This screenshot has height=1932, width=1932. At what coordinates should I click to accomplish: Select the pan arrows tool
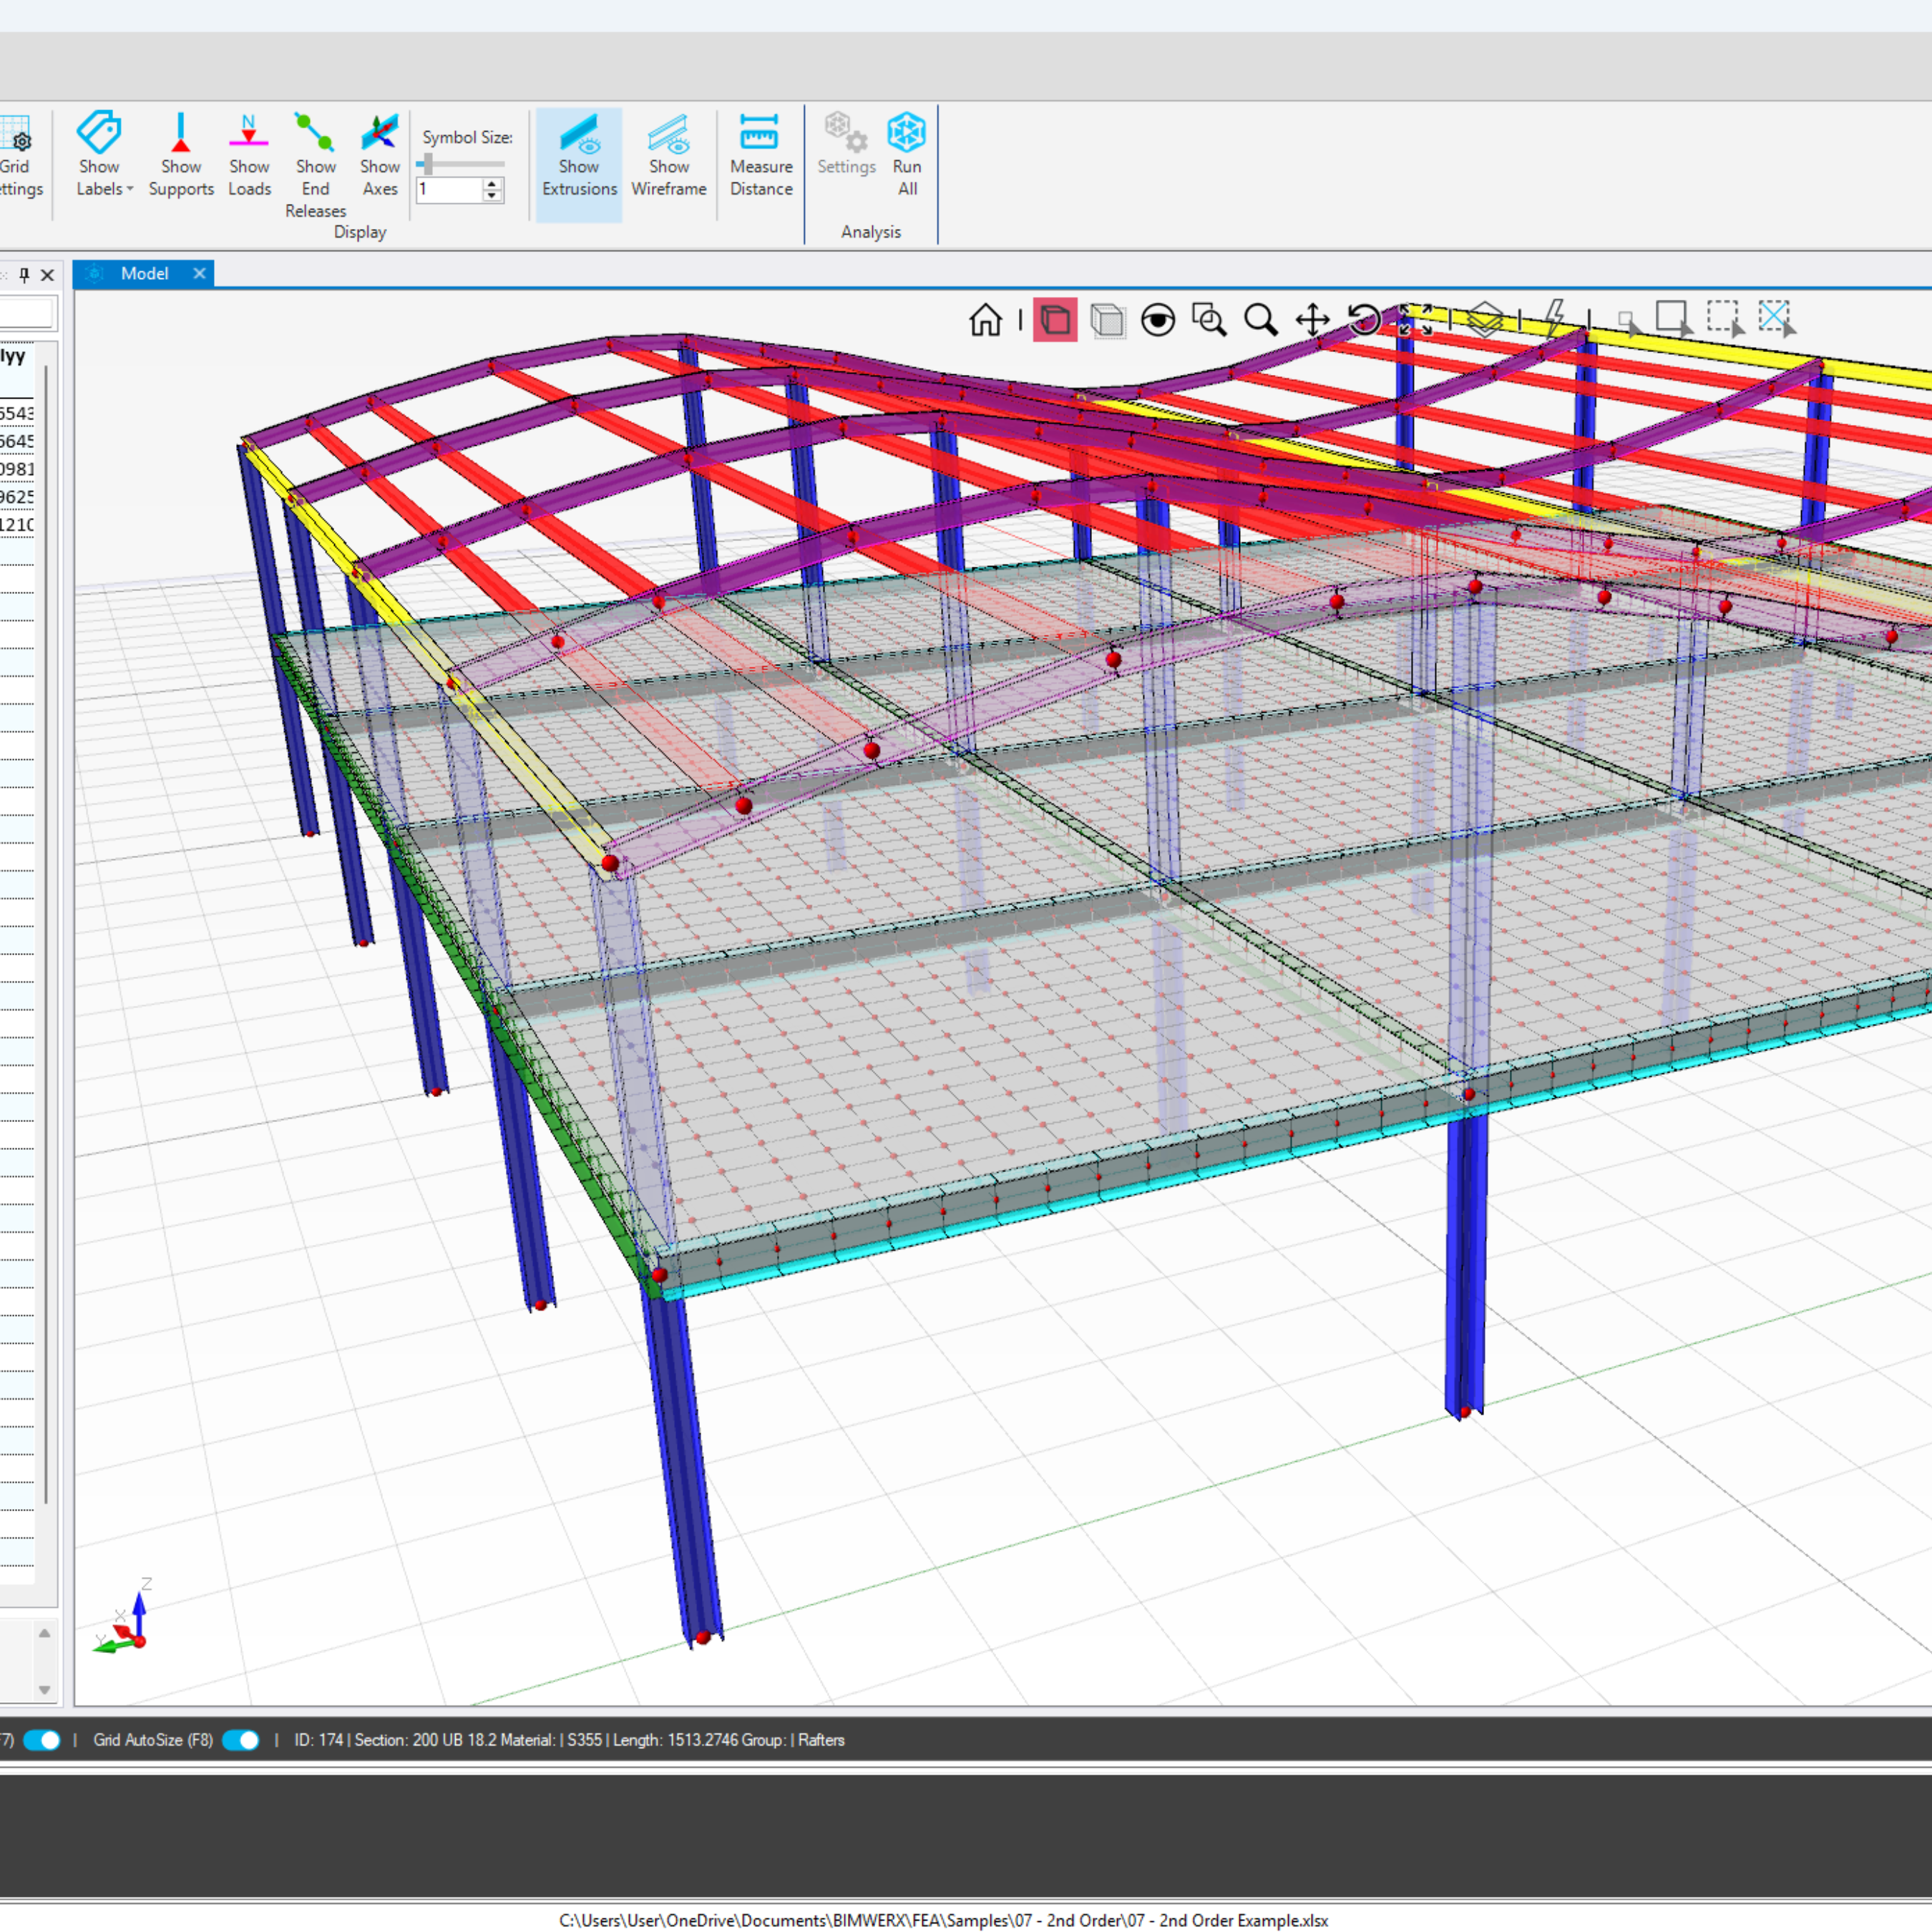1312,320
